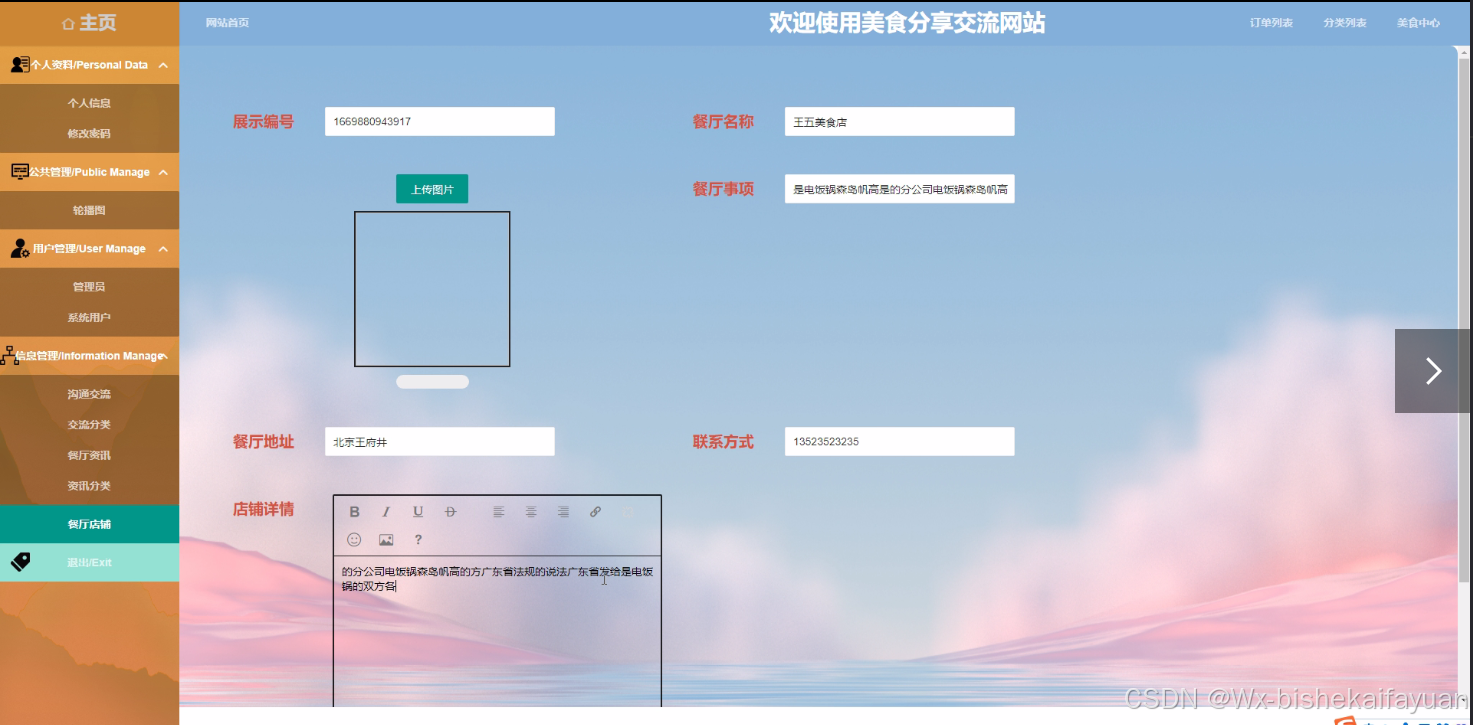Select 餐厅资讯 sidebar item
The height and width of the screenshot is (725, 1473).
[89, 456]
